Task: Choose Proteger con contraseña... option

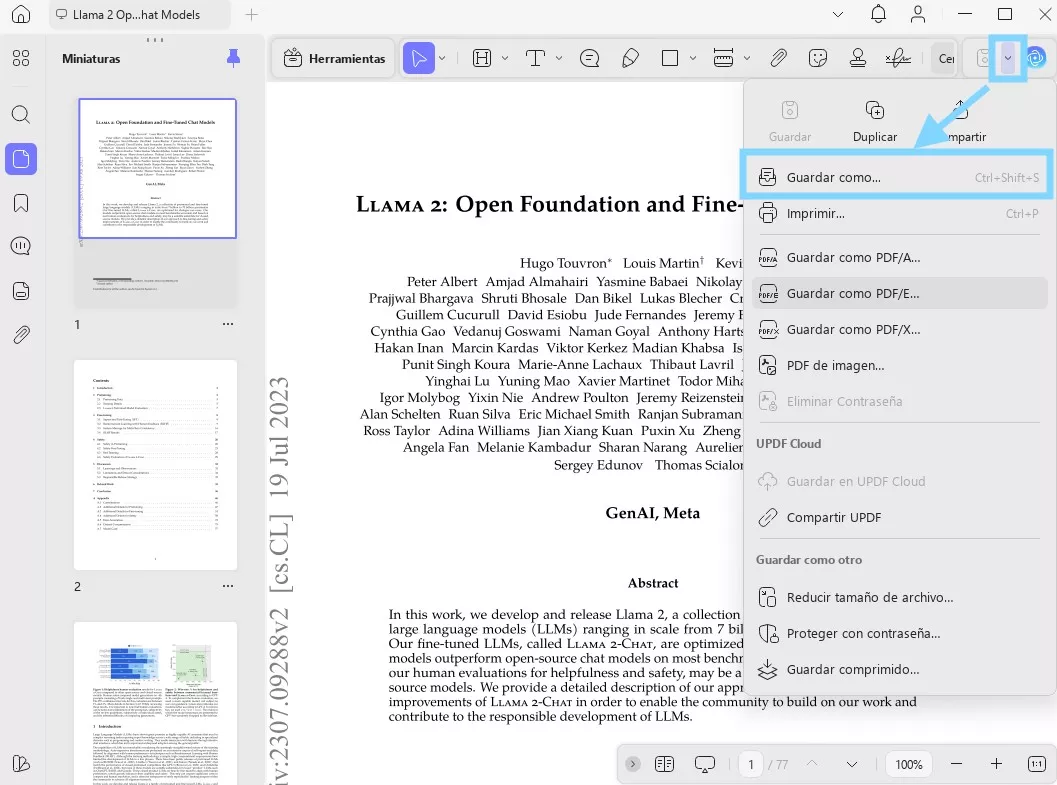Action: point(899,633)
